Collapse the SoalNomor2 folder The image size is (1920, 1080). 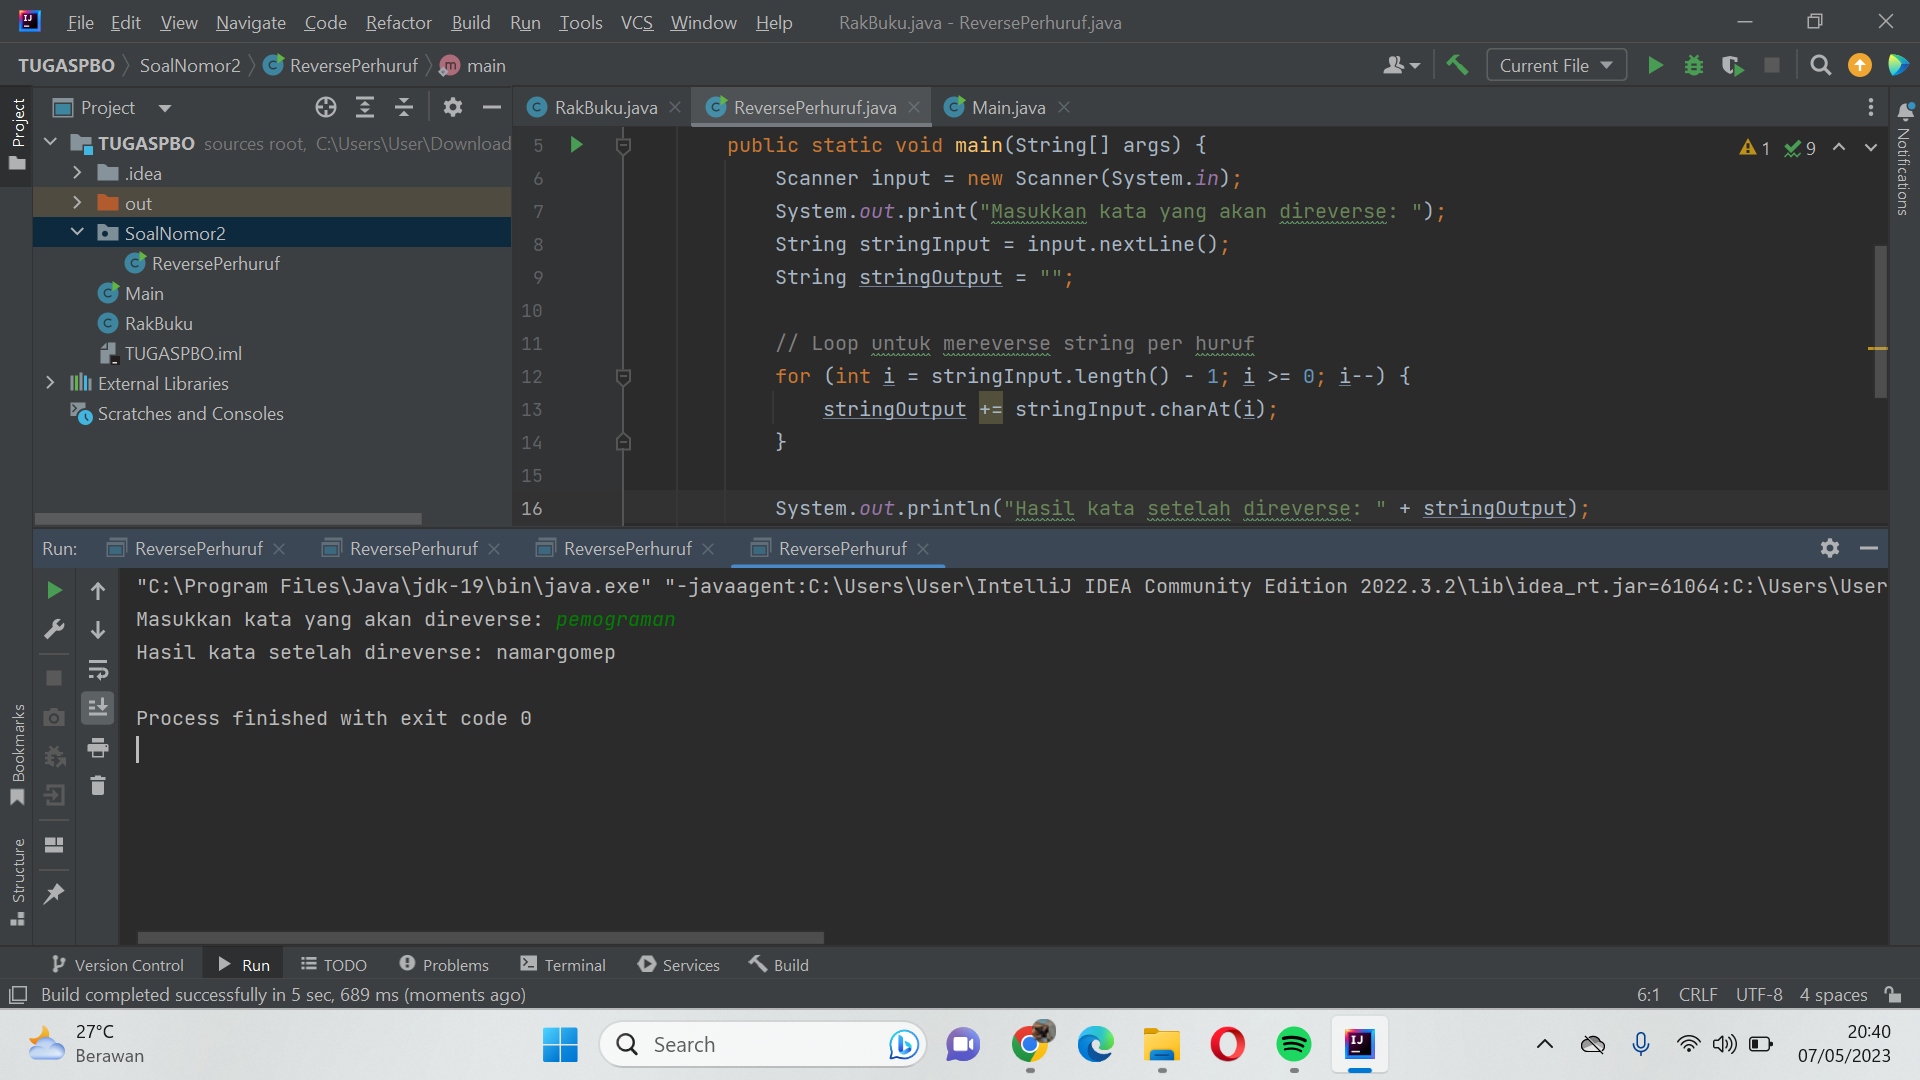click(77, 232)
